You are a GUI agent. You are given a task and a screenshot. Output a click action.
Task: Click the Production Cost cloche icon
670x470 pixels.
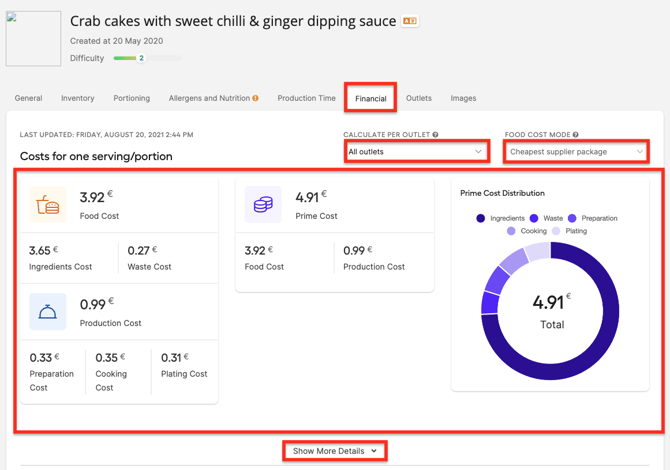click(x=48, y=311)
